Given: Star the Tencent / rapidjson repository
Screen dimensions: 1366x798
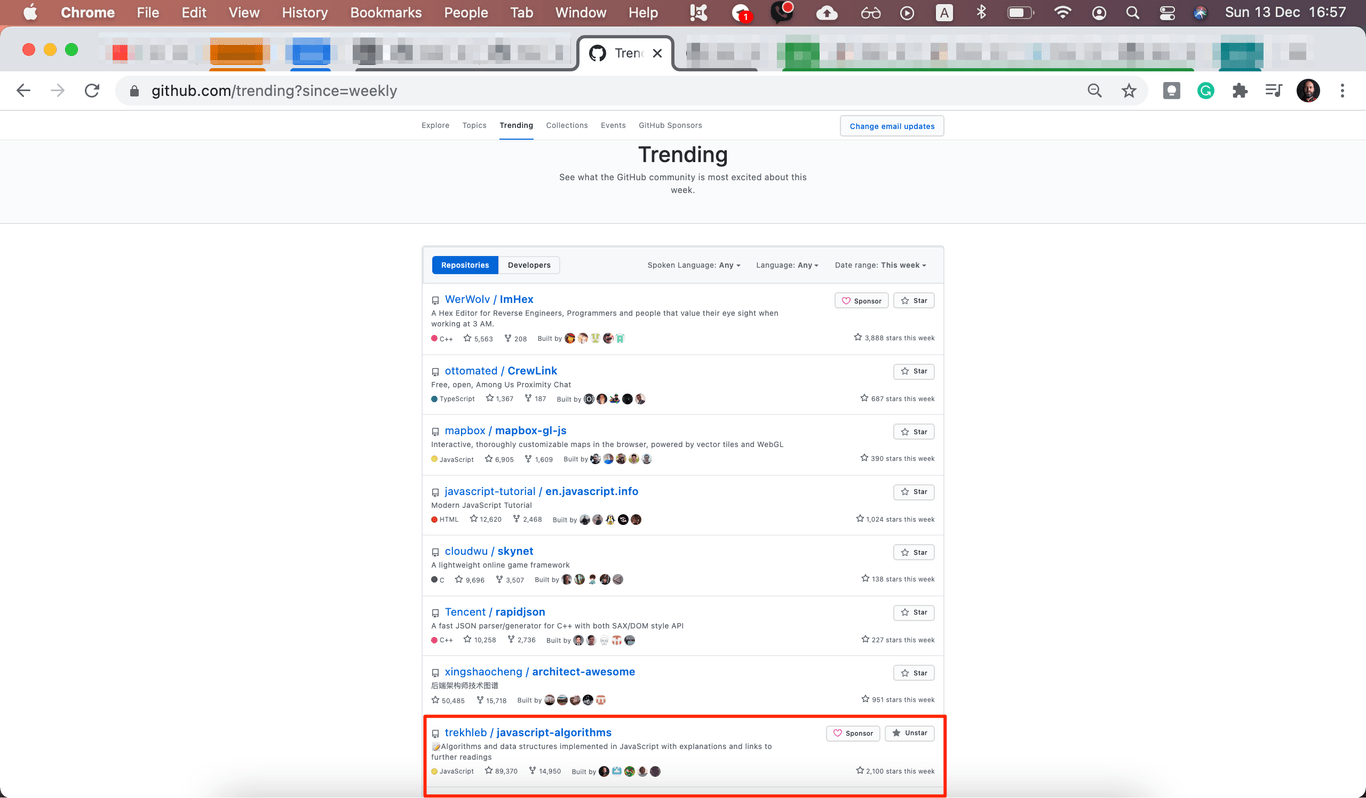Looking at the screenshot, I should point(913,612).
